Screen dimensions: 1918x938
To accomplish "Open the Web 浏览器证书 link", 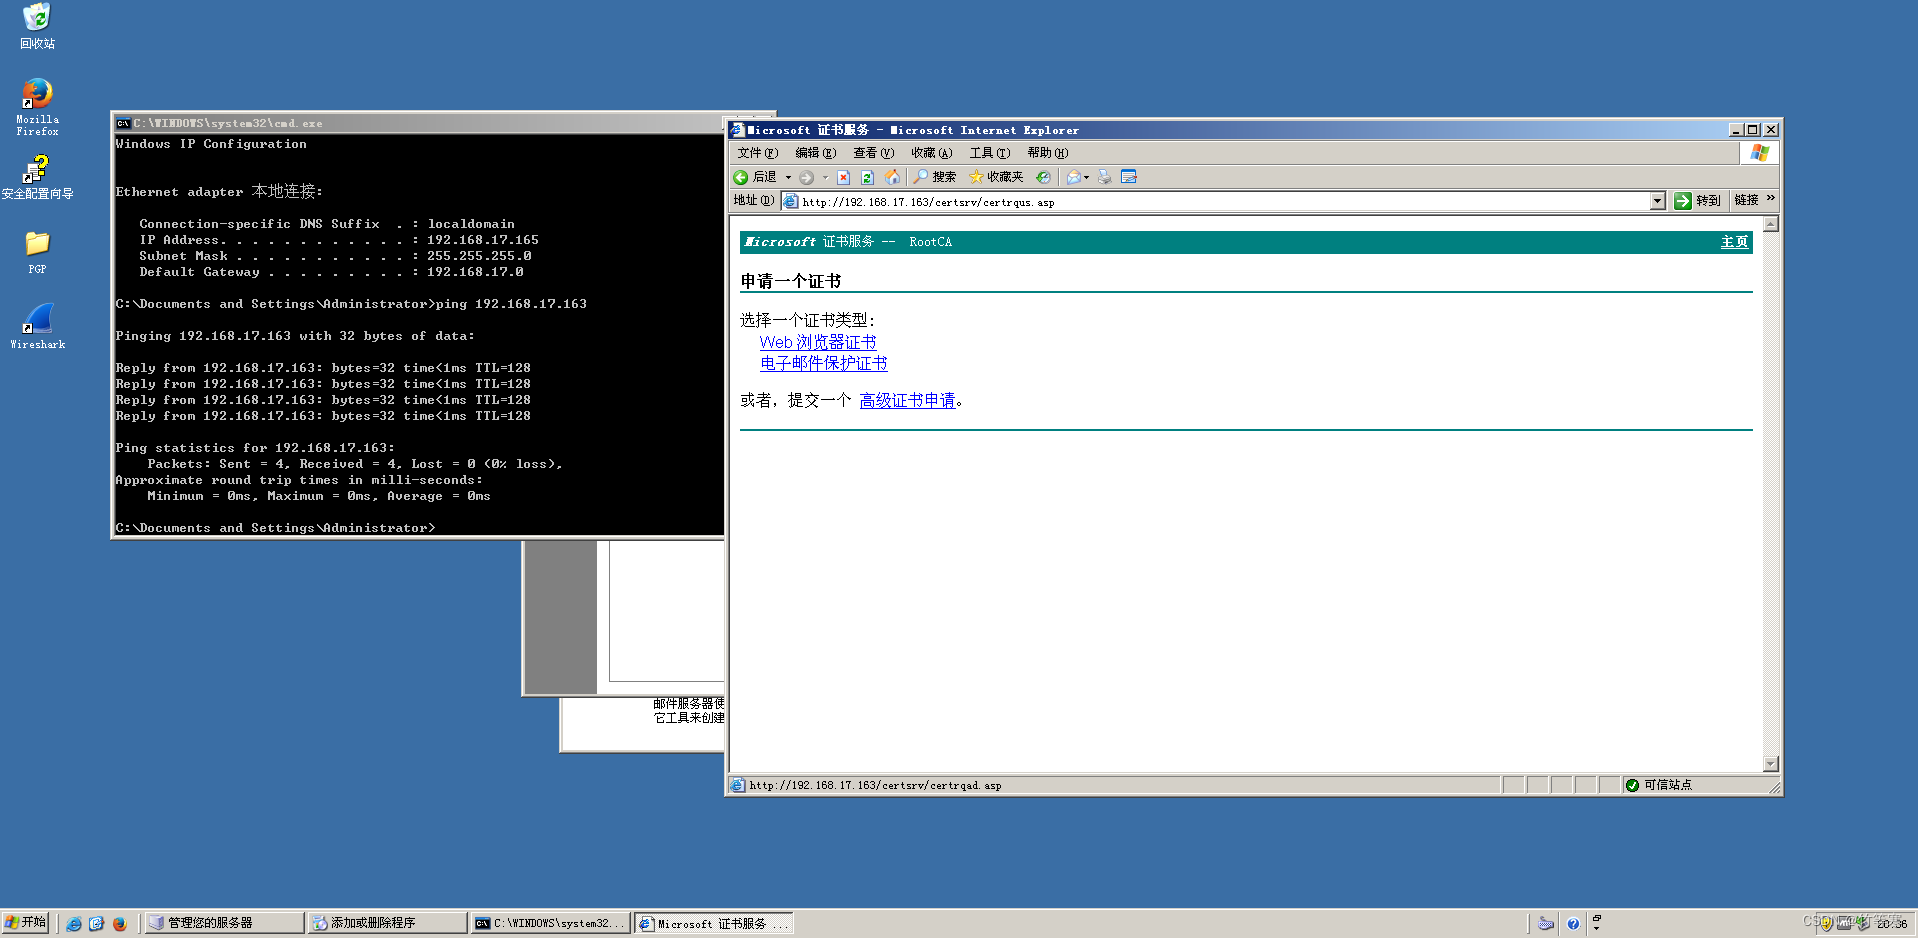I will 817,342.
